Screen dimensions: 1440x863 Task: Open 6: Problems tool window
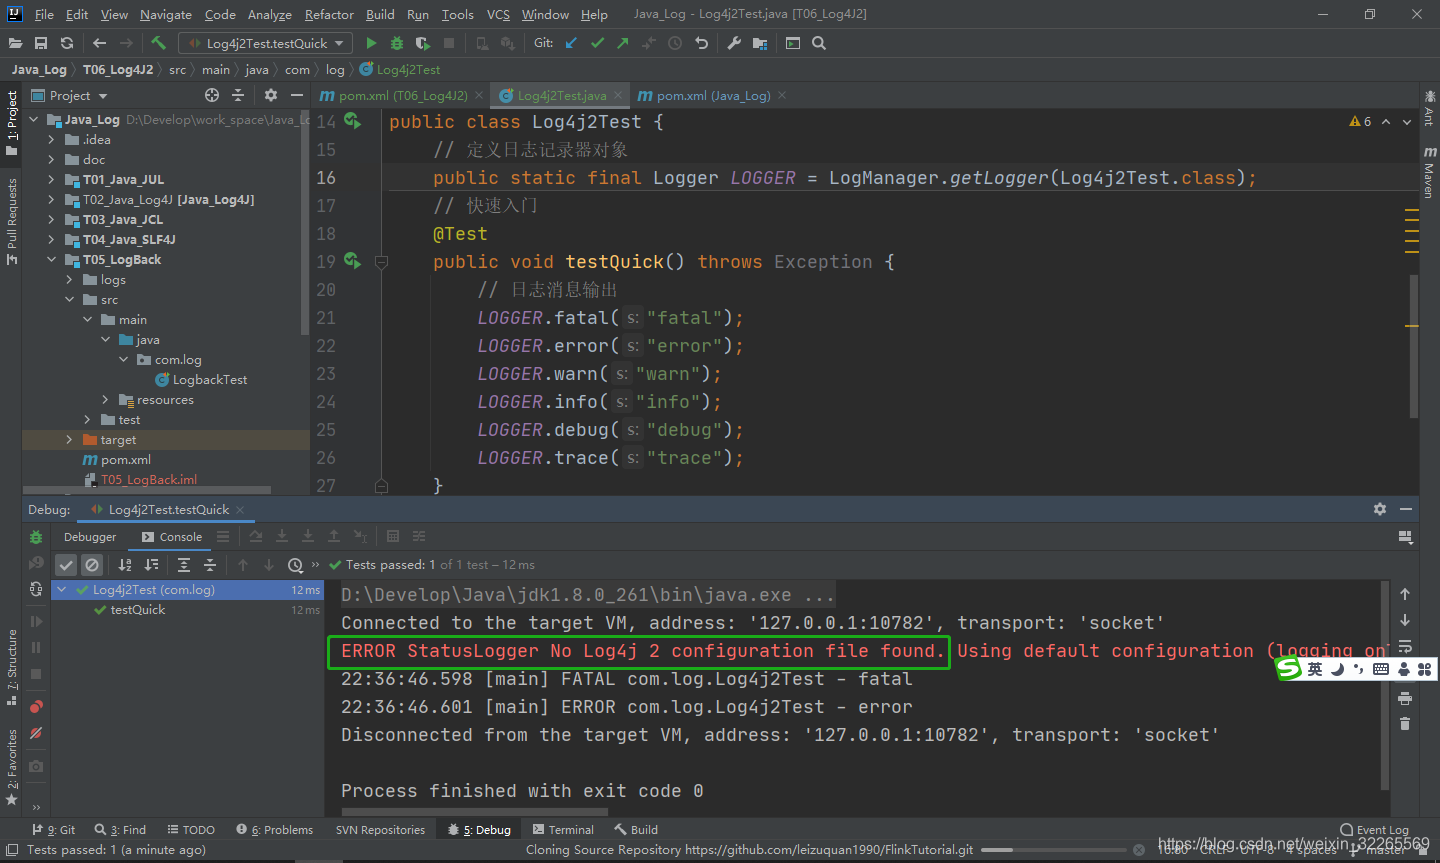coord(275,830)
